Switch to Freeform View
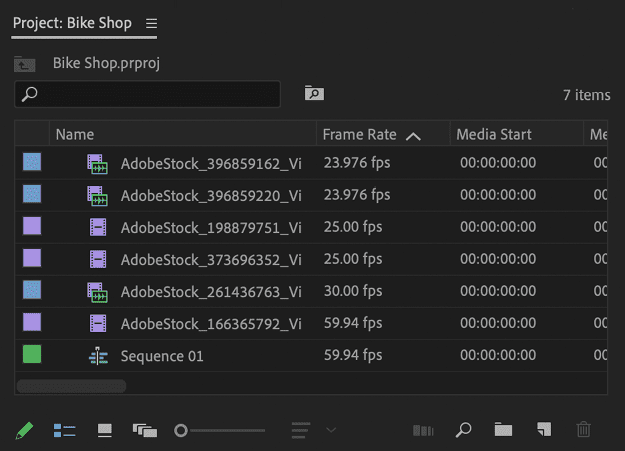This screenshot has height=451, width=625. click(x=145, y=430)
